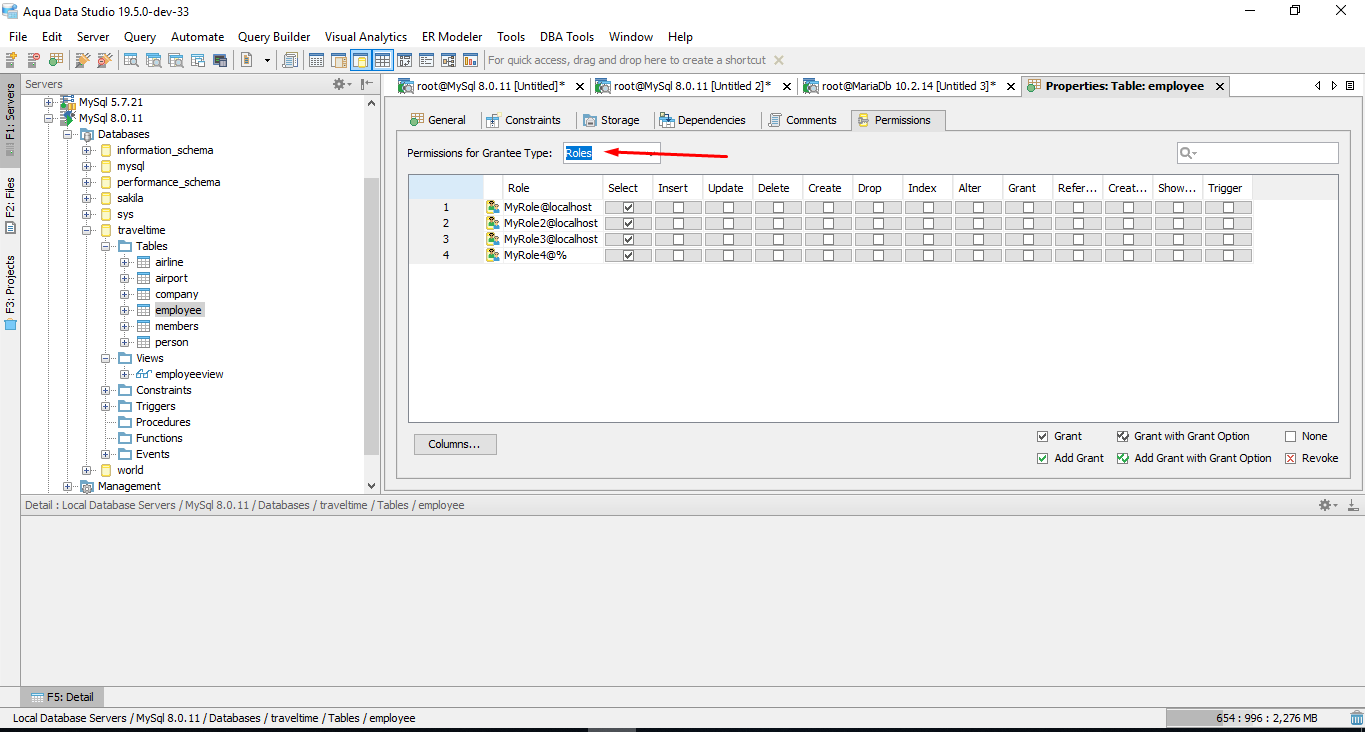This screenshot has width=1365, height=732.
Task: Close the Untitled 2 query tab
Action: click(788, 87)
